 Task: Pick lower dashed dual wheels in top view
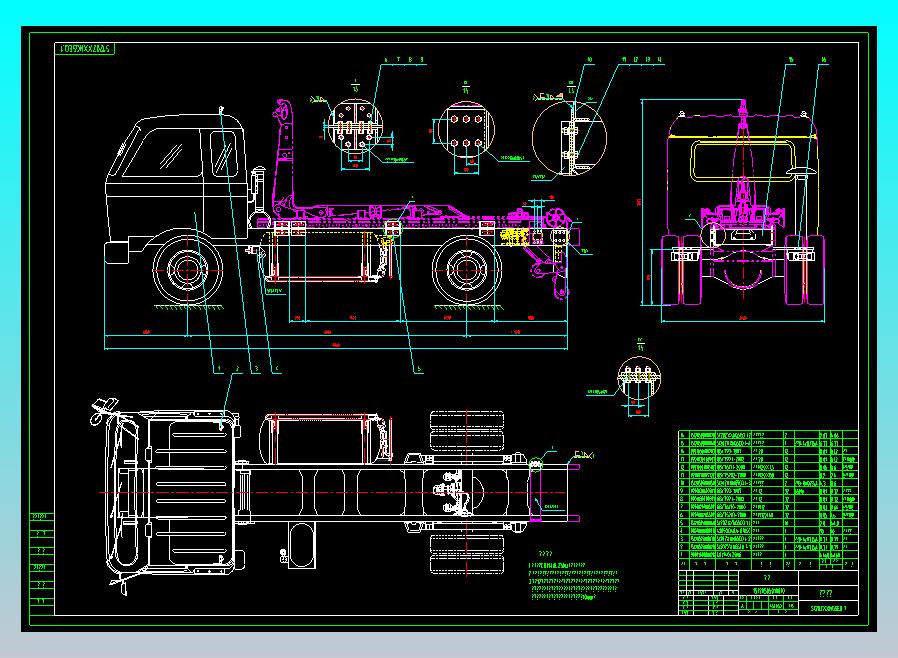click(x=467, y=553)
